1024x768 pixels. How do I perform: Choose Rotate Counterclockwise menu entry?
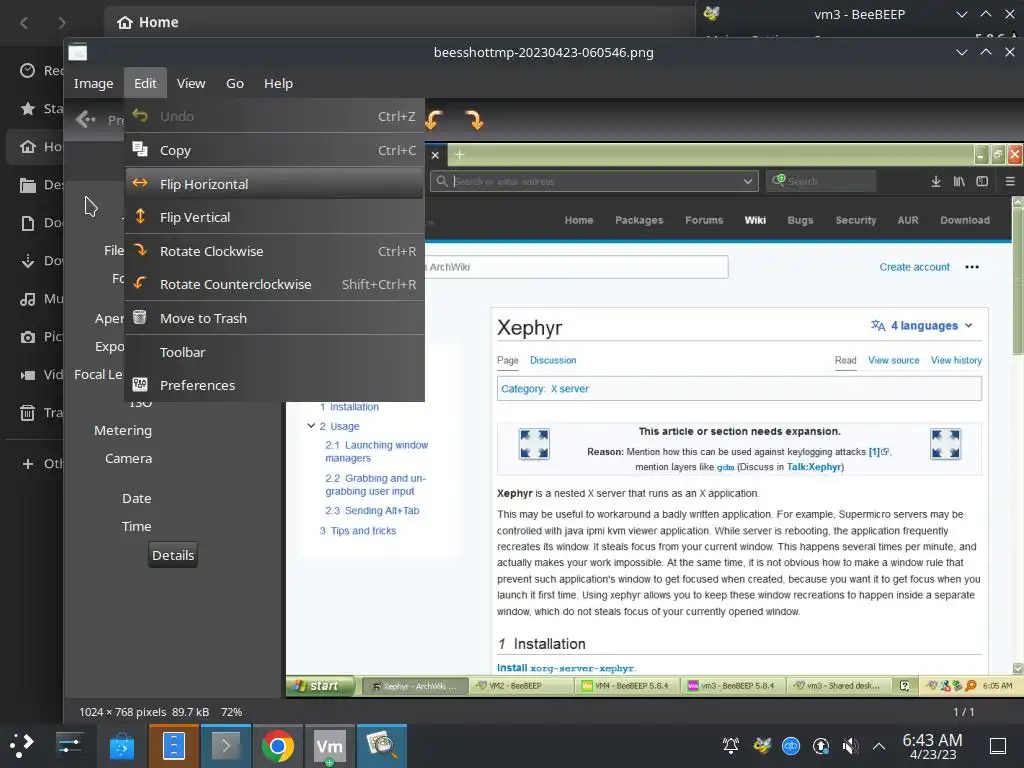coord(274,284)
